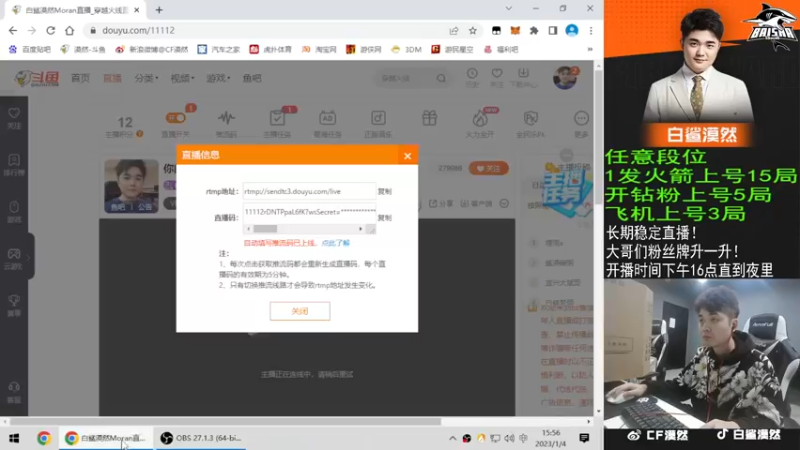This screenshot has height=450, width=800.
Task: Open 推流码 waveform icon
Action: [x=227, y=118]
